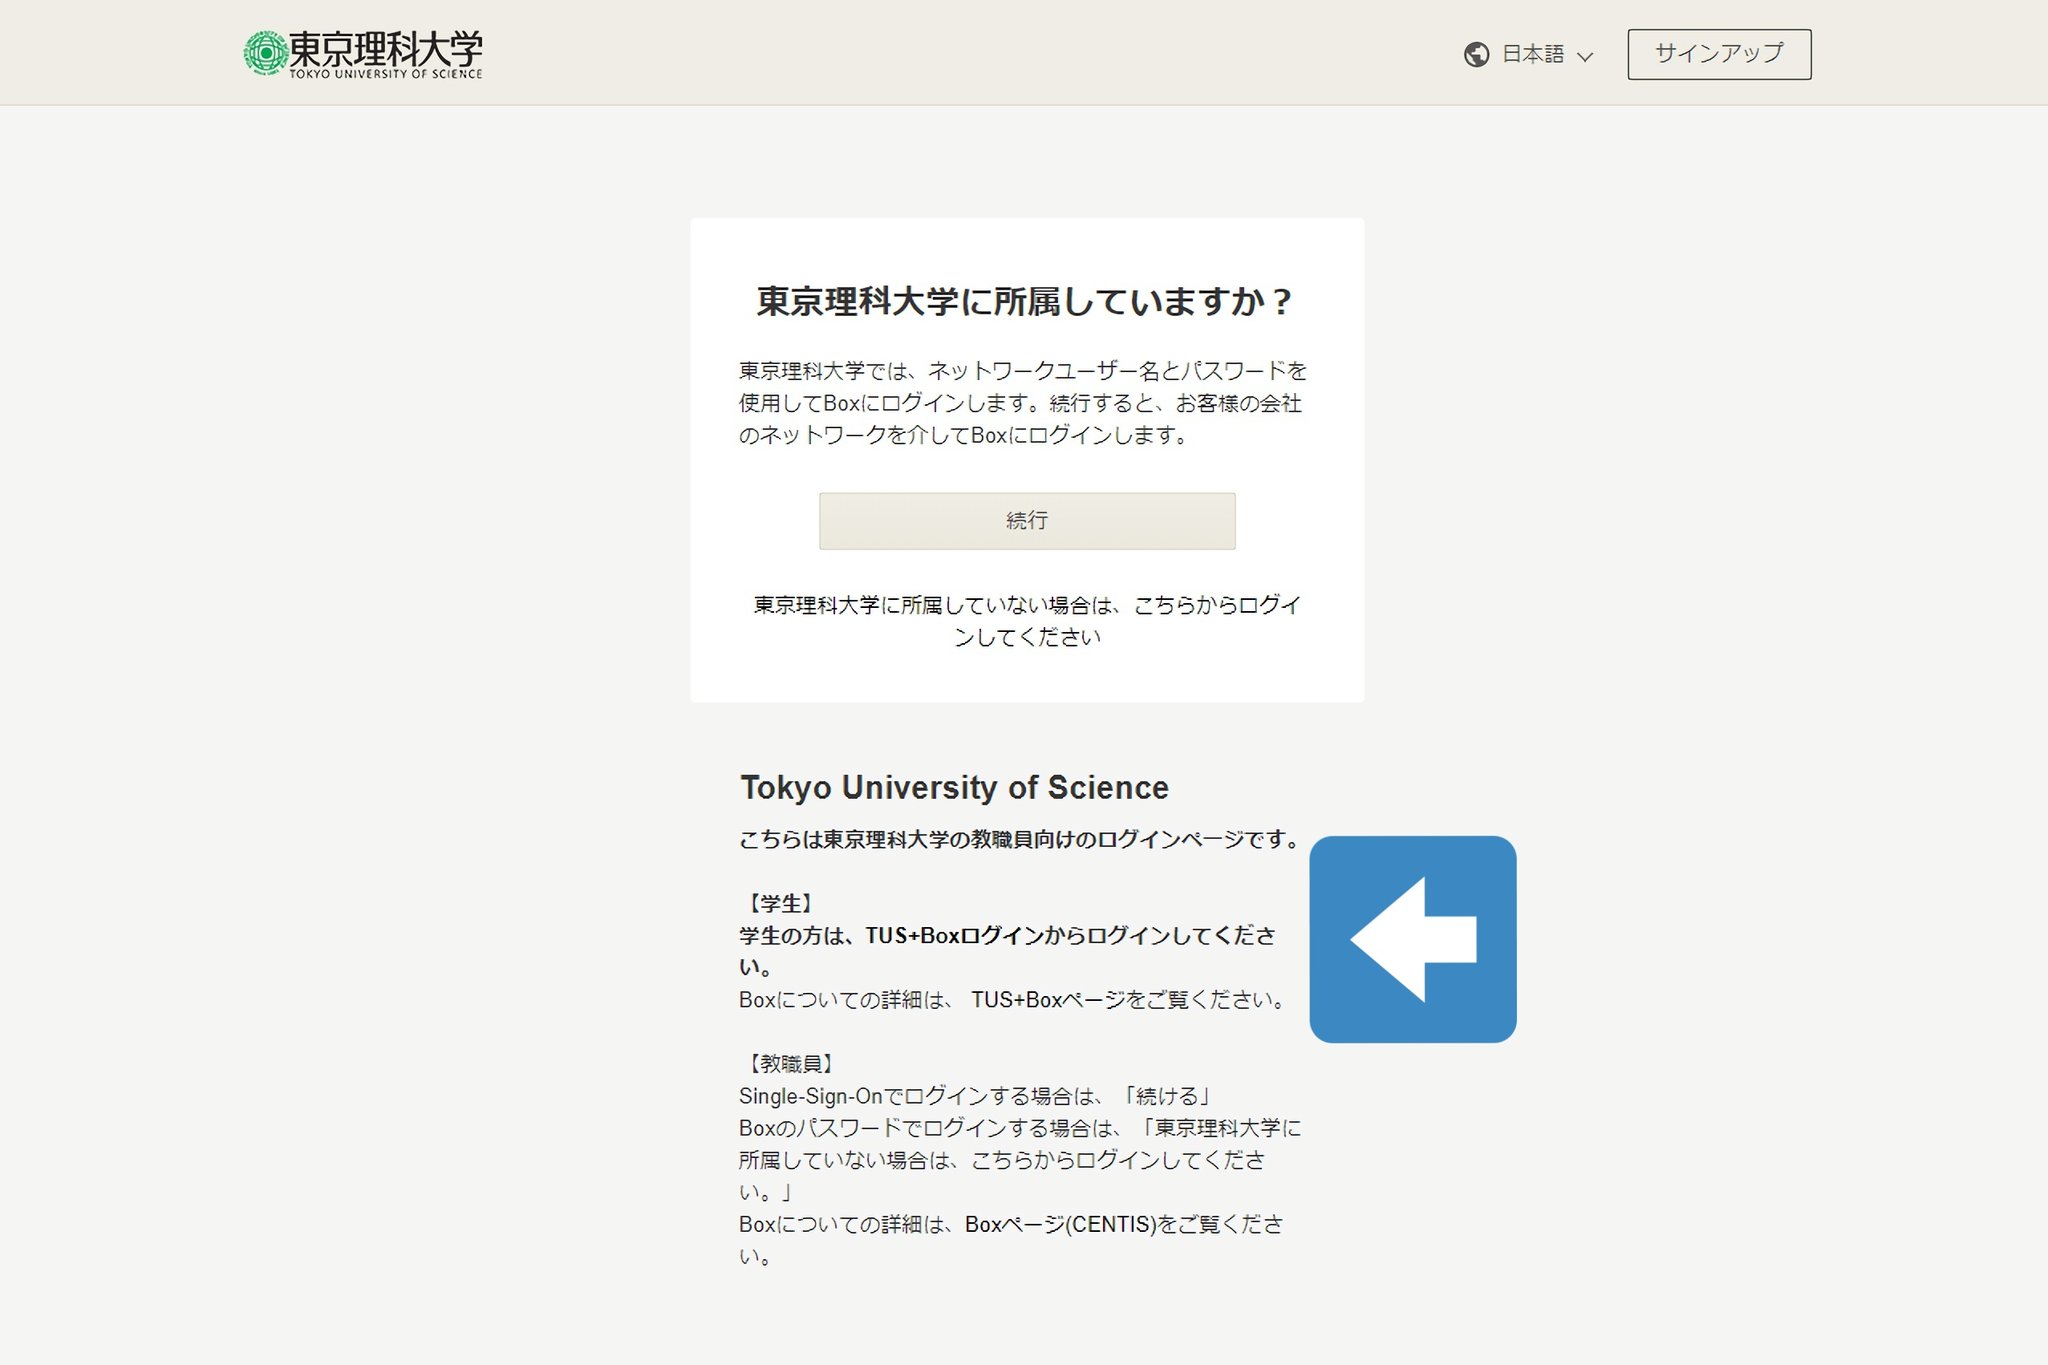Click the text こちらは東京理科大学の教職員向けのログインページです。
The image size is (2048, 1365).
(x=1020, y=839)
